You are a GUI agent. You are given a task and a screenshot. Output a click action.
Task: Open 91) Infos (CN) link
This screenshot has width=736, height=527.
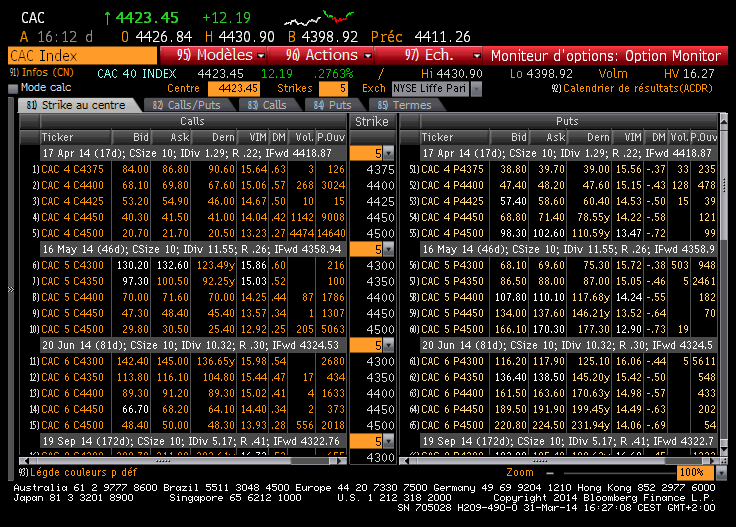tap(42, 73)
